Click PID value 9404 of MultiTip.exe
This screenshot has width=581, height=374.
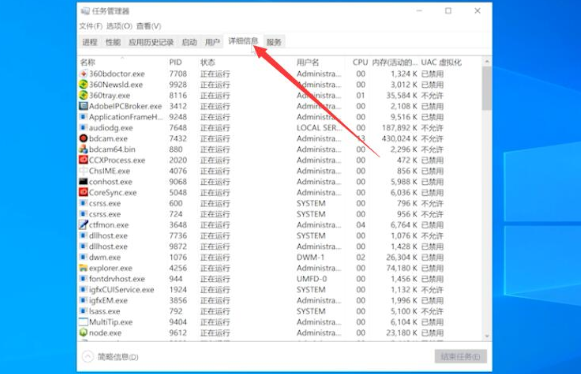[x=178, y=322]
